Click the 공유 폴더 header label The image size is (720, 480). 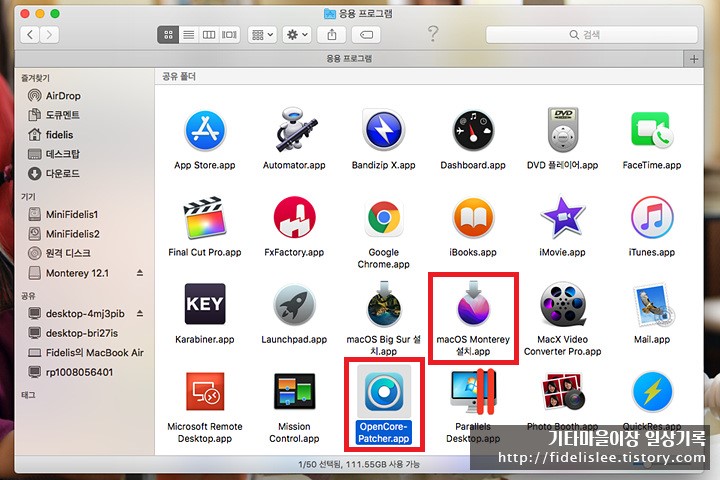(x=179, y=76)
